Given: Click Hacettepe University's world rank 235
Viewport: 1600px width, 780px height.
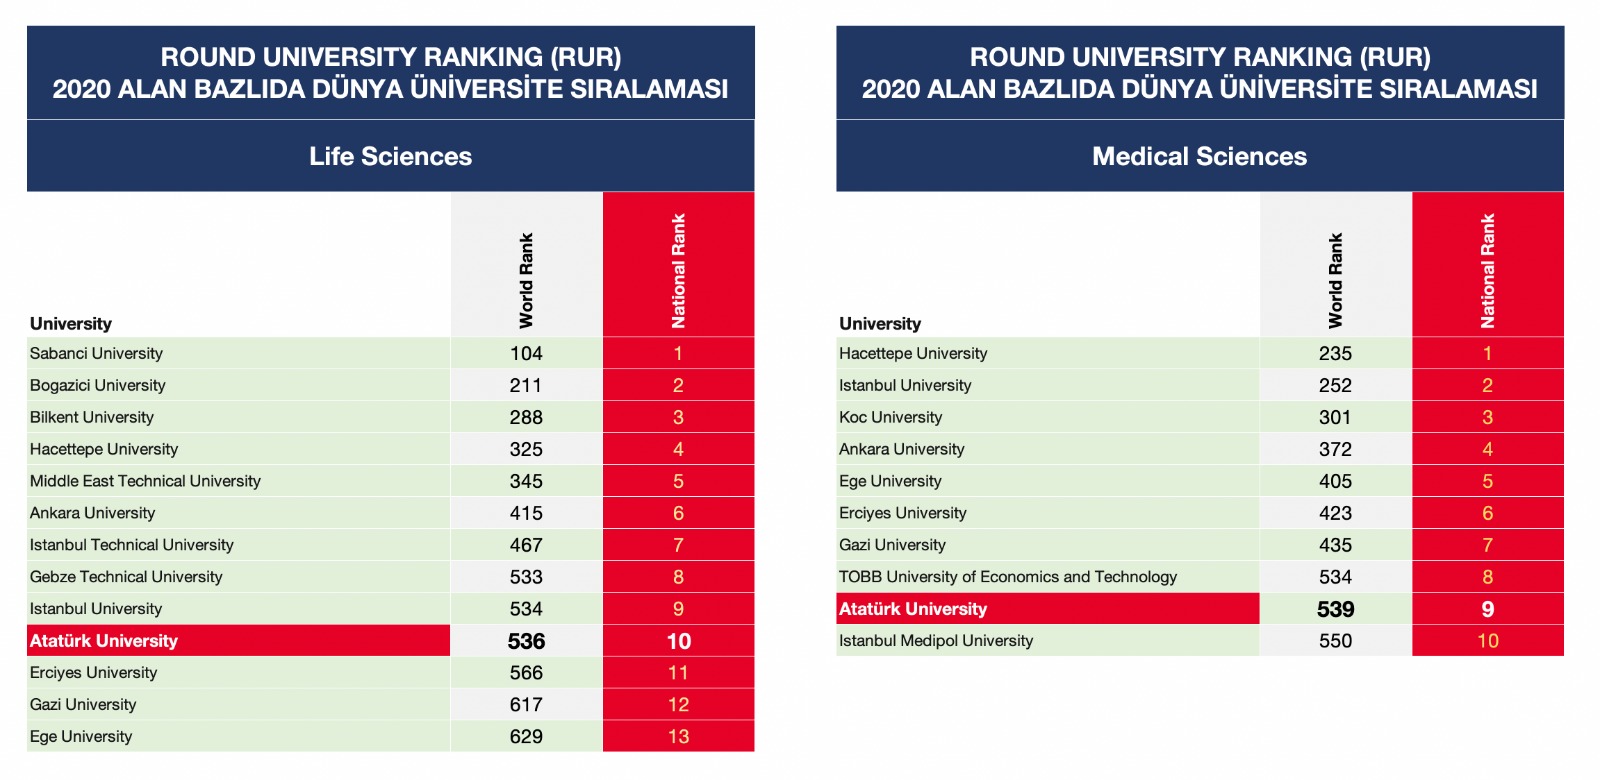Looking at the screenshot, I should [x=1335, y=353].
